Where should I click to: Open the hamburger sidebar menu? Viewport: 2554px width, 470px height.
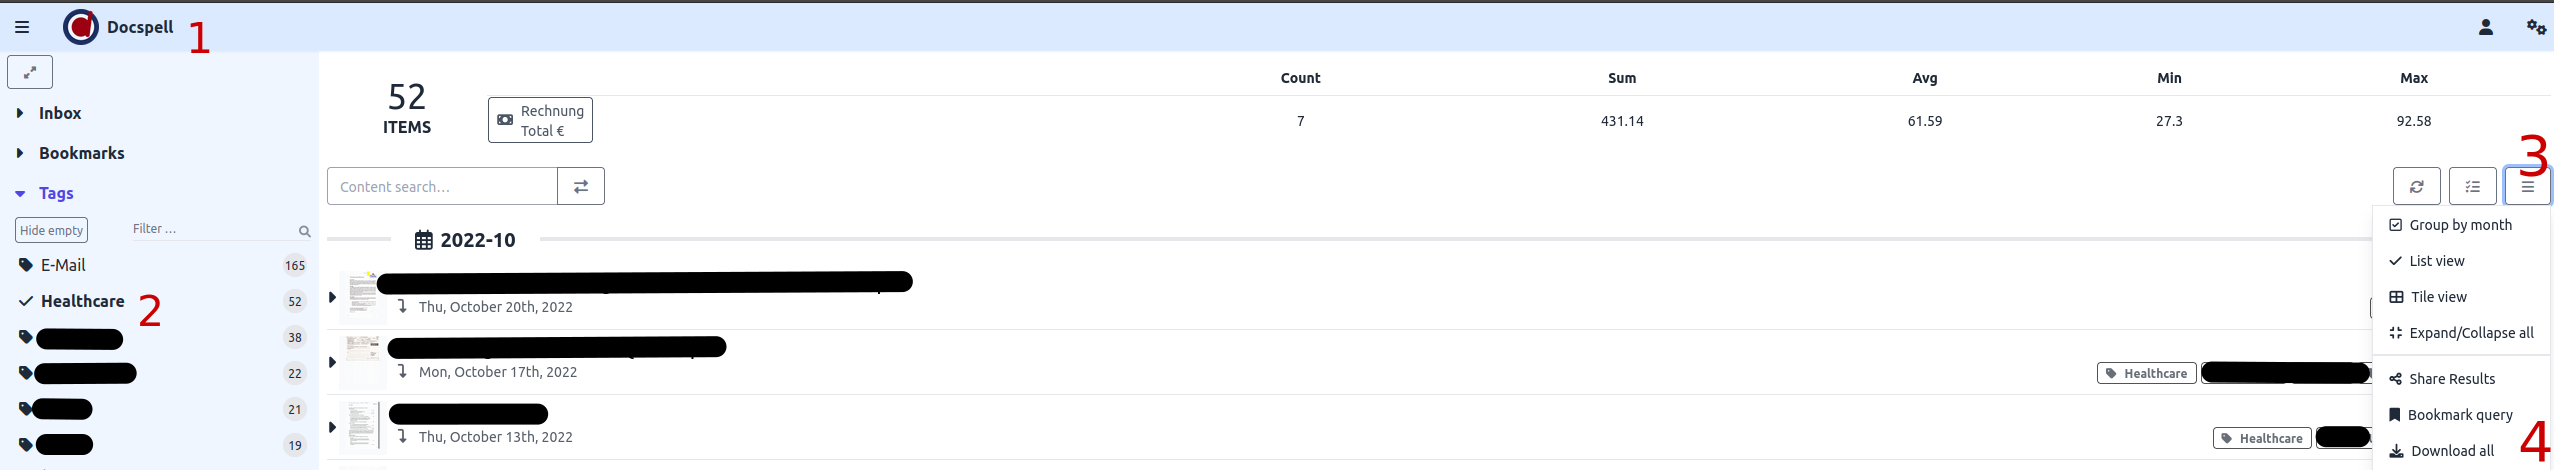click(22, 27)
